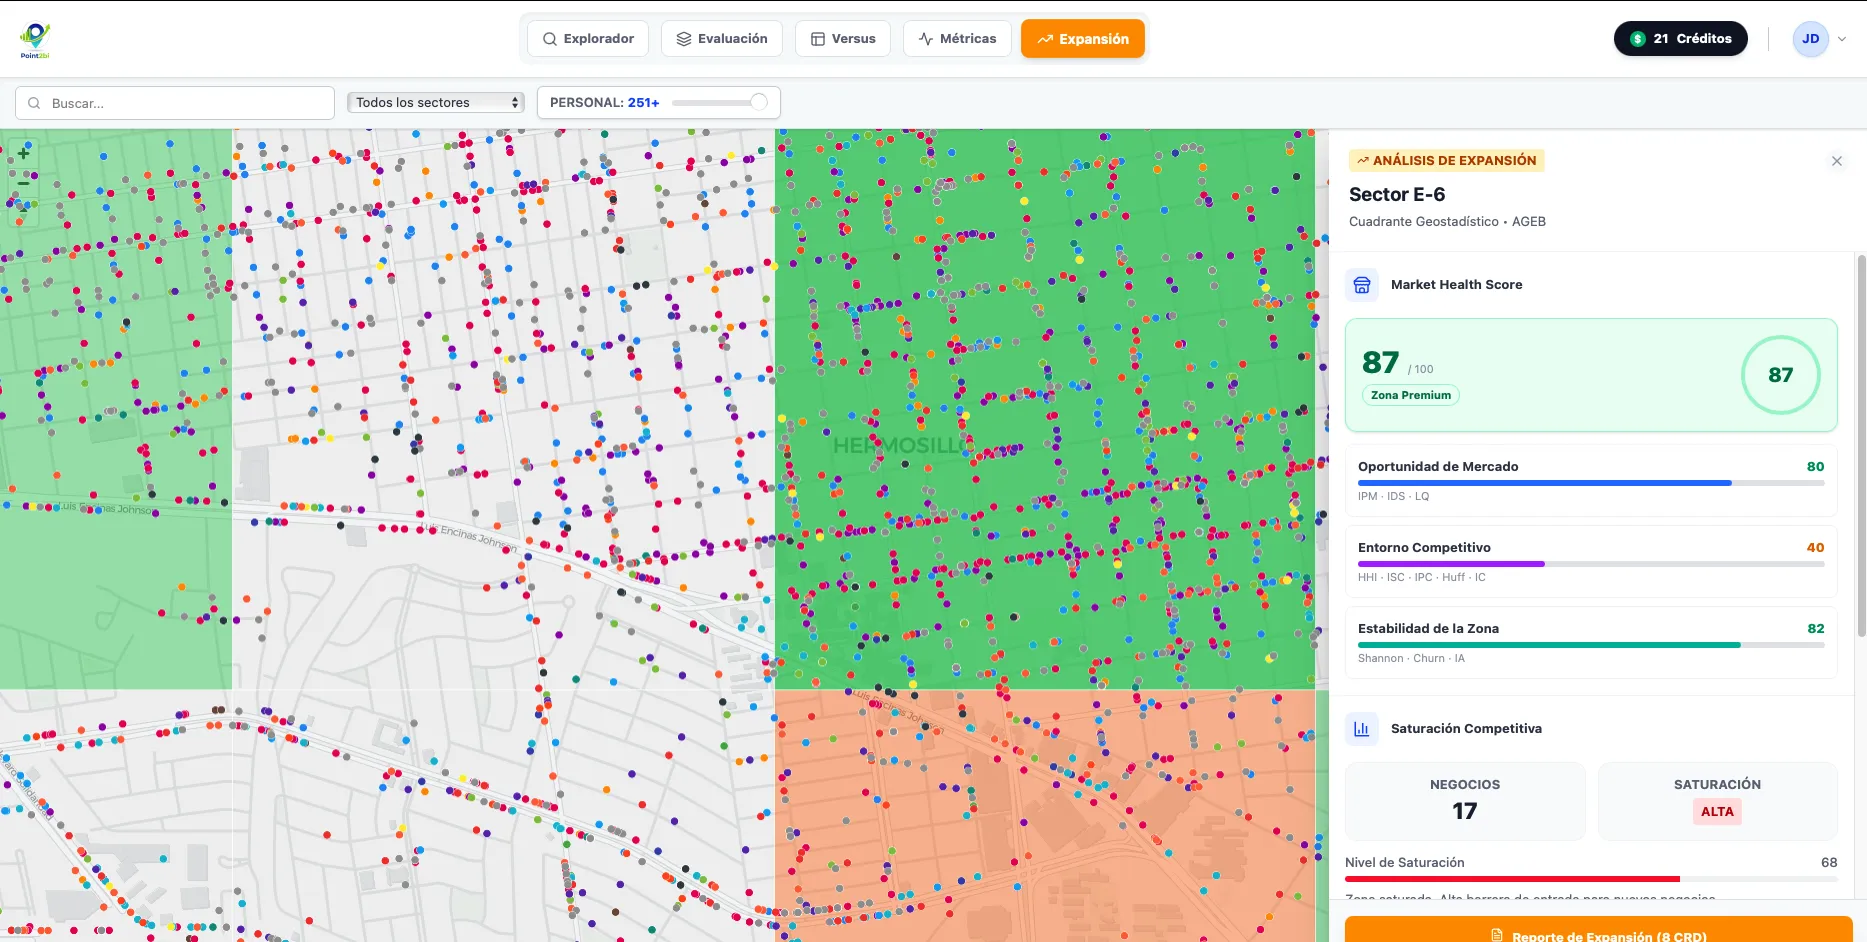
Task: Generate the Reporte de Expansión
Action: [1598, 932]
